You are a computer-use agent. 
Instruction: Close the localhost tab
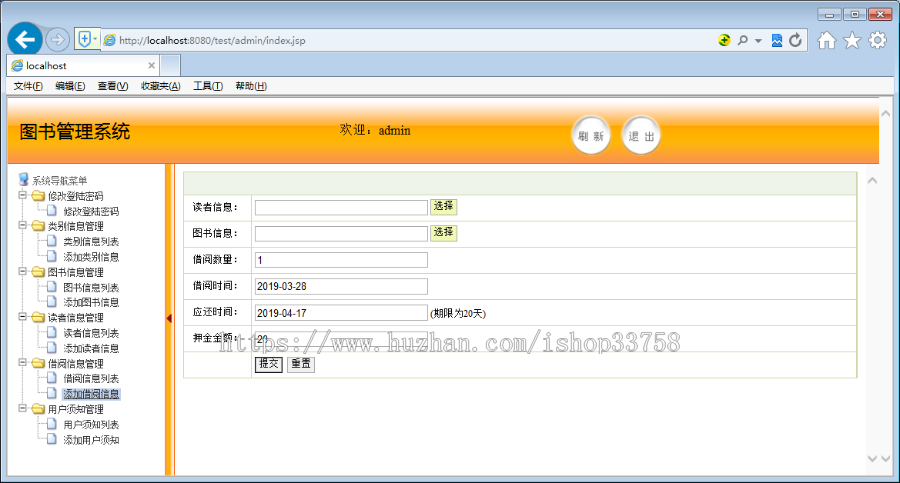pyautogui.click(x=152, y=65)
